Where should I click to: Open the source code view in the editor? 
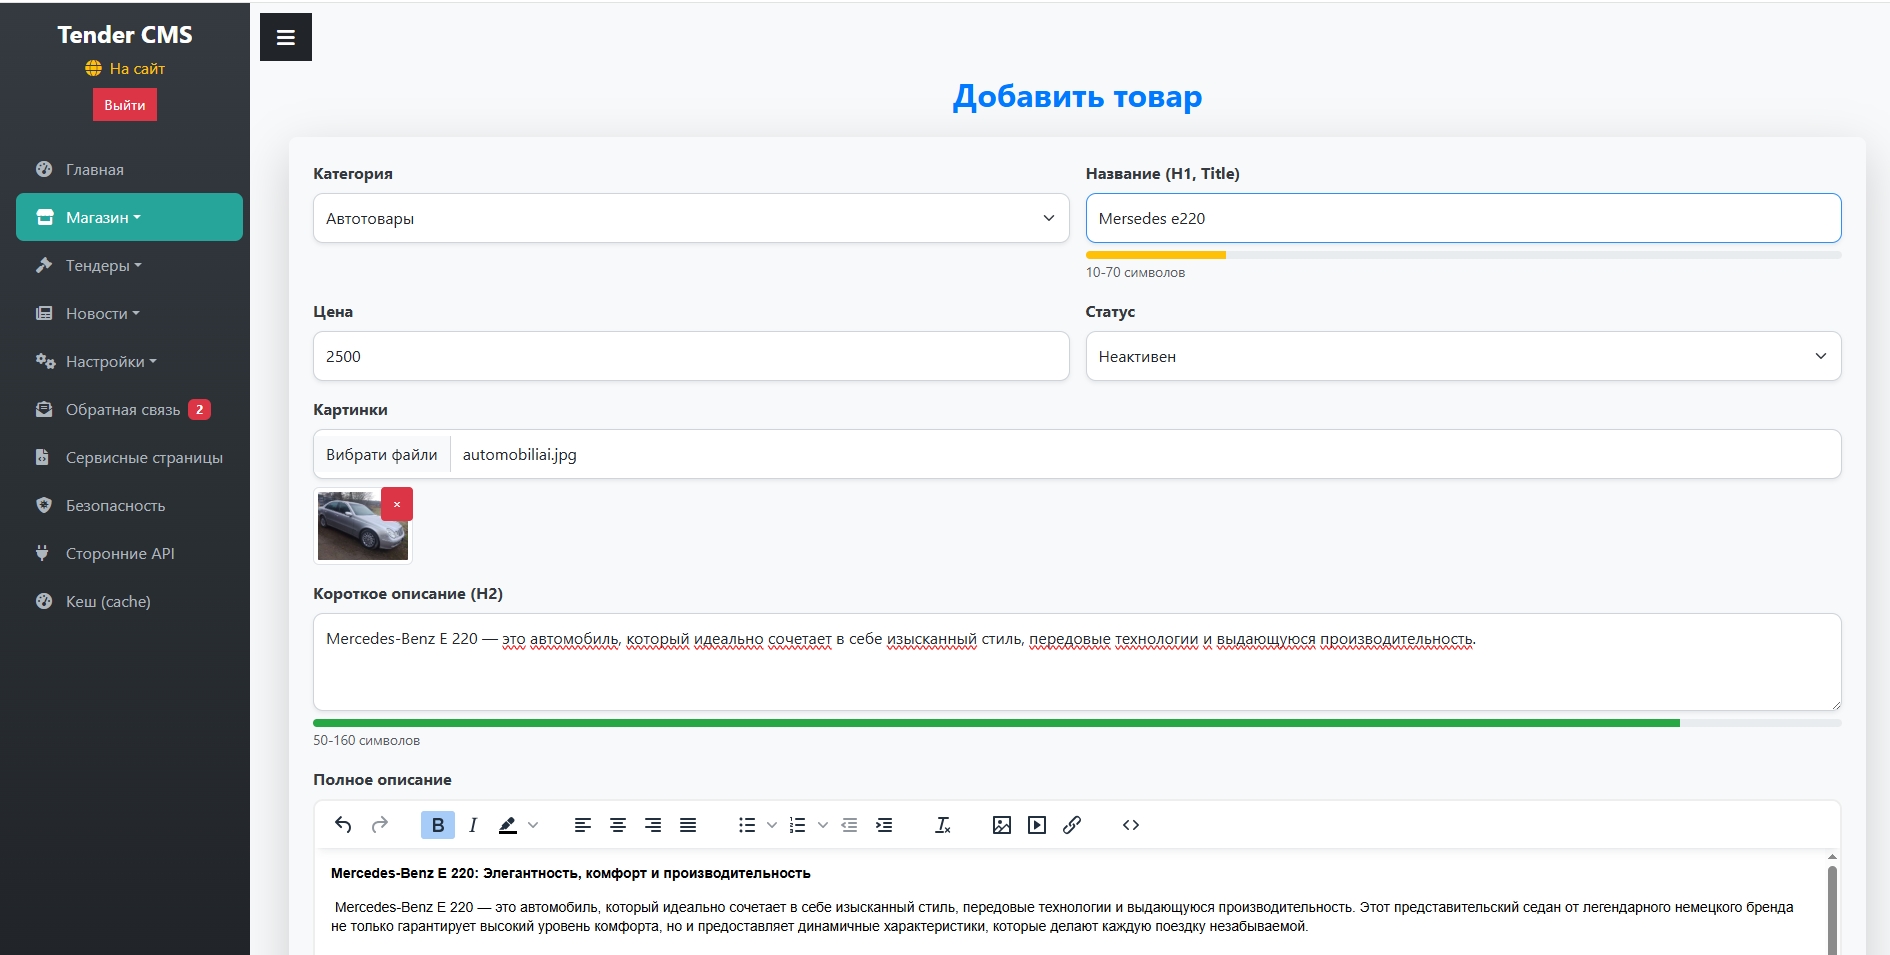[x=1131, y=825]
